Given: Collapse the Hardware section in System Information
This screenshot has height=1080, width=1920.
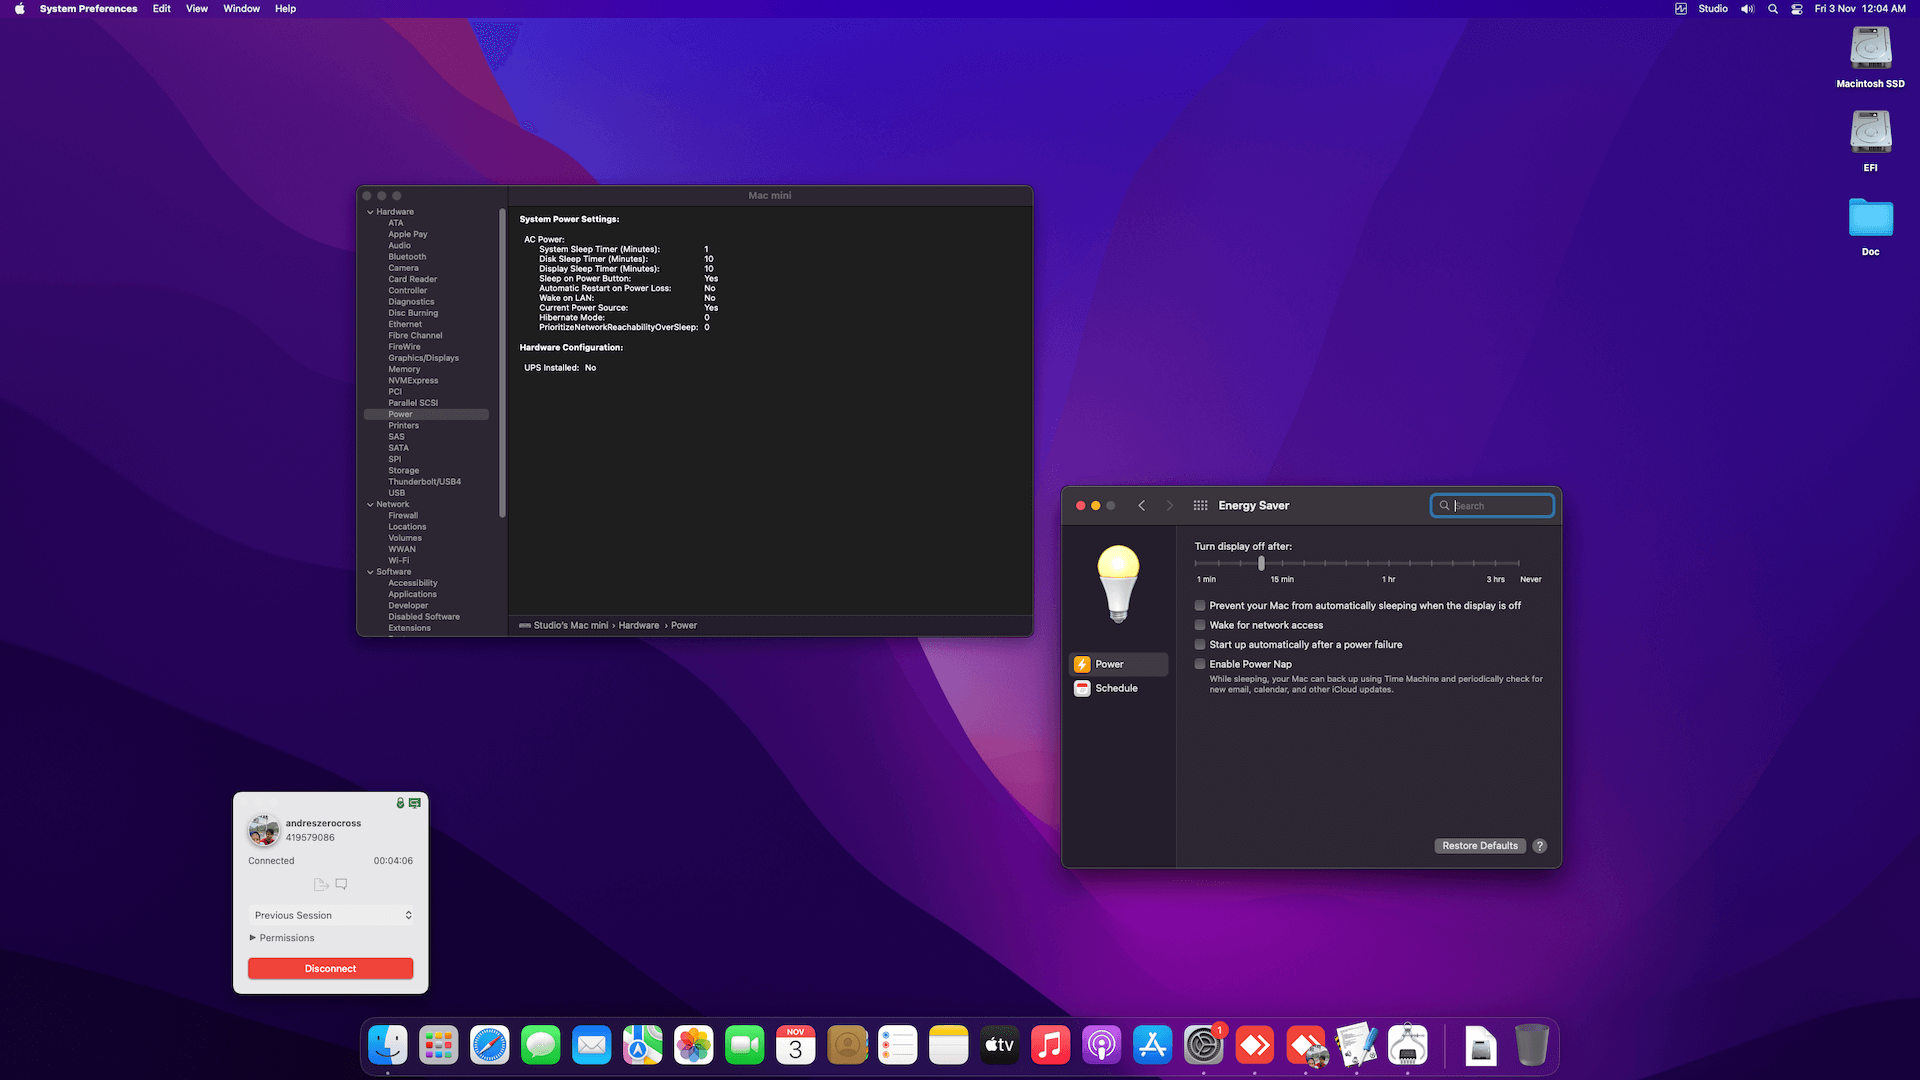Looking at the screenshot, I should [x=370, y=212].
